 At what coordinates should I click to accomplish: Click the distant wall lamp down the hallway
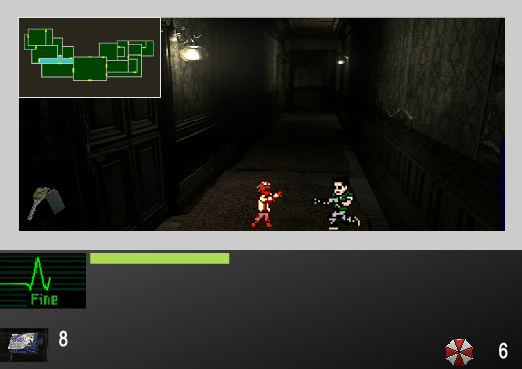(341, 61)
